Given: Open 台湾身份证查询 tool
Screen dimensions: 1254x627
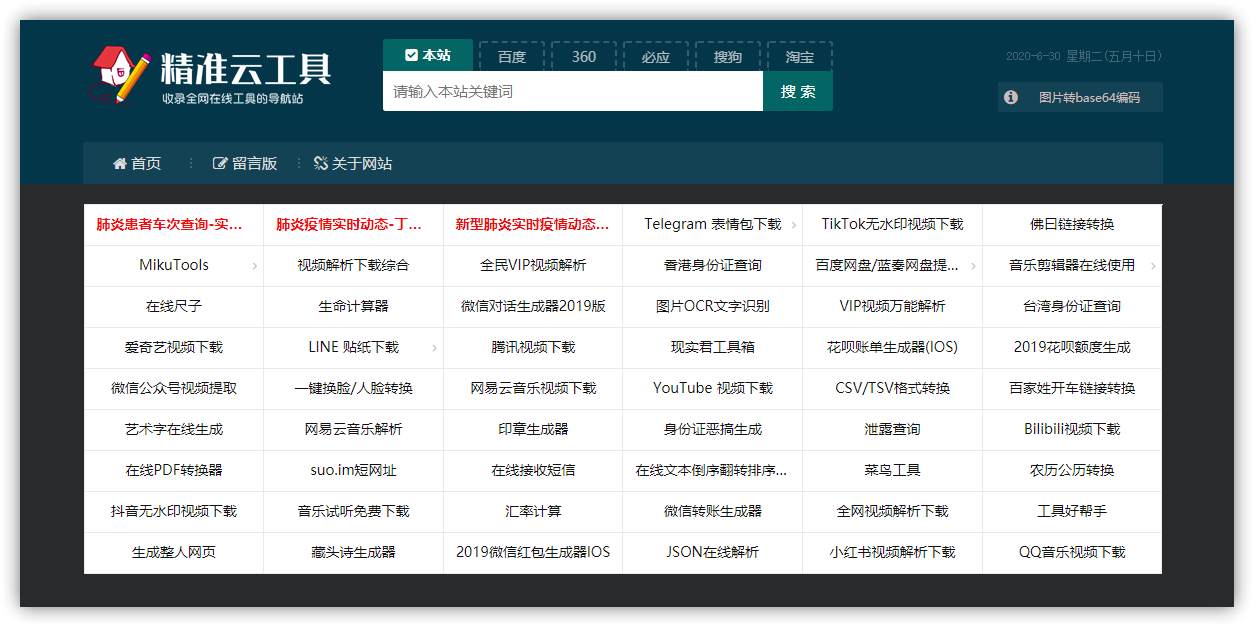Looking at the screenshot, I should pos(1072,307).
